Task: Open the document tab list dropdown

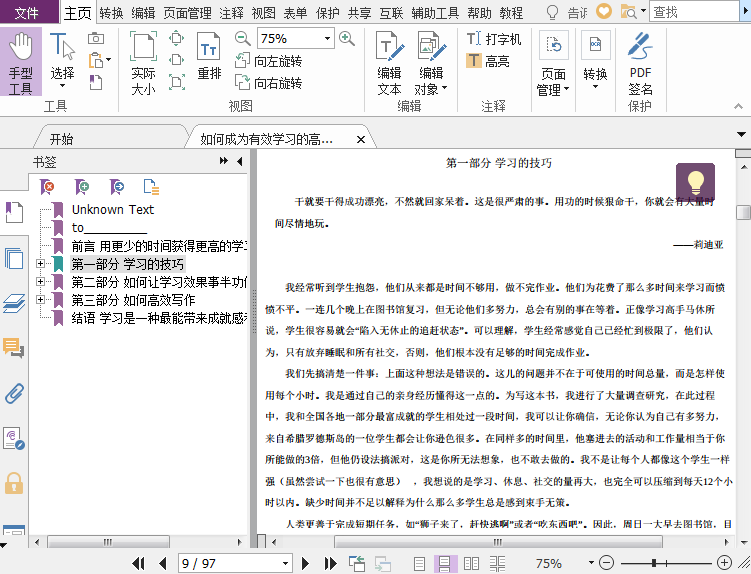Action: click(x=741, y=134)
